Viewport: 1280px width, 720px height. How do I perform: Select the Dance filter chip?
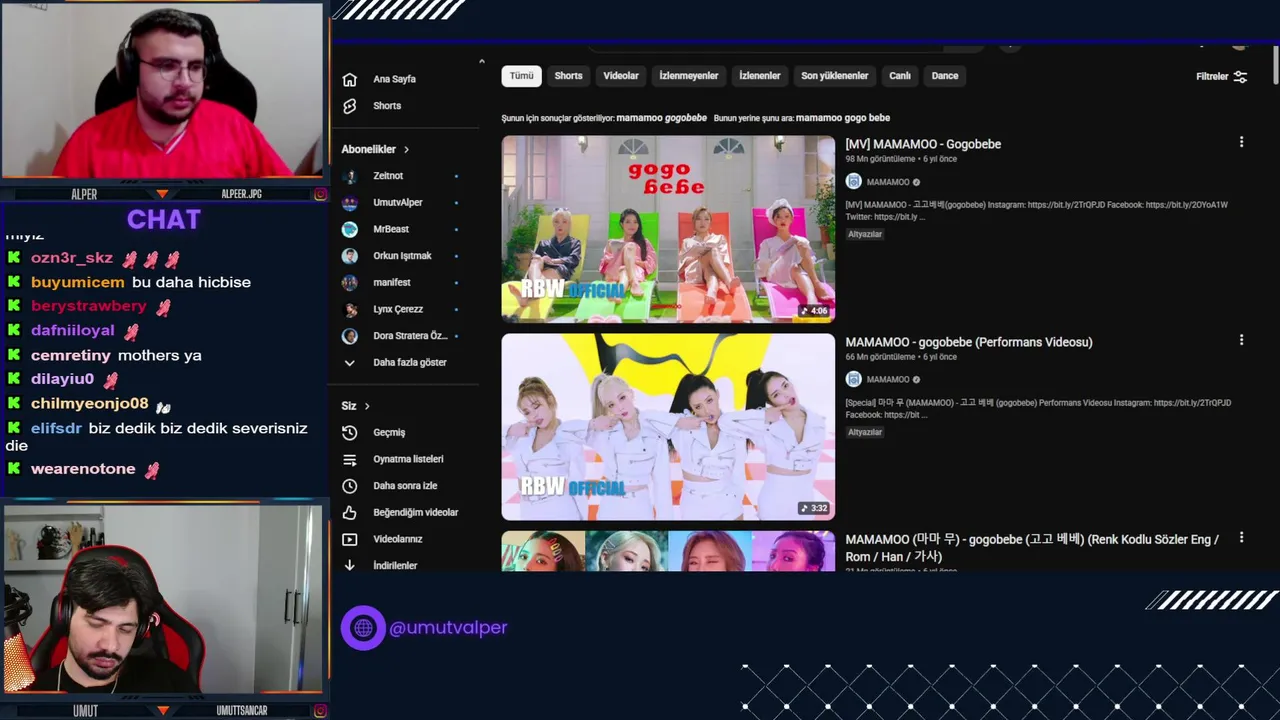click(x=945, y=76)
